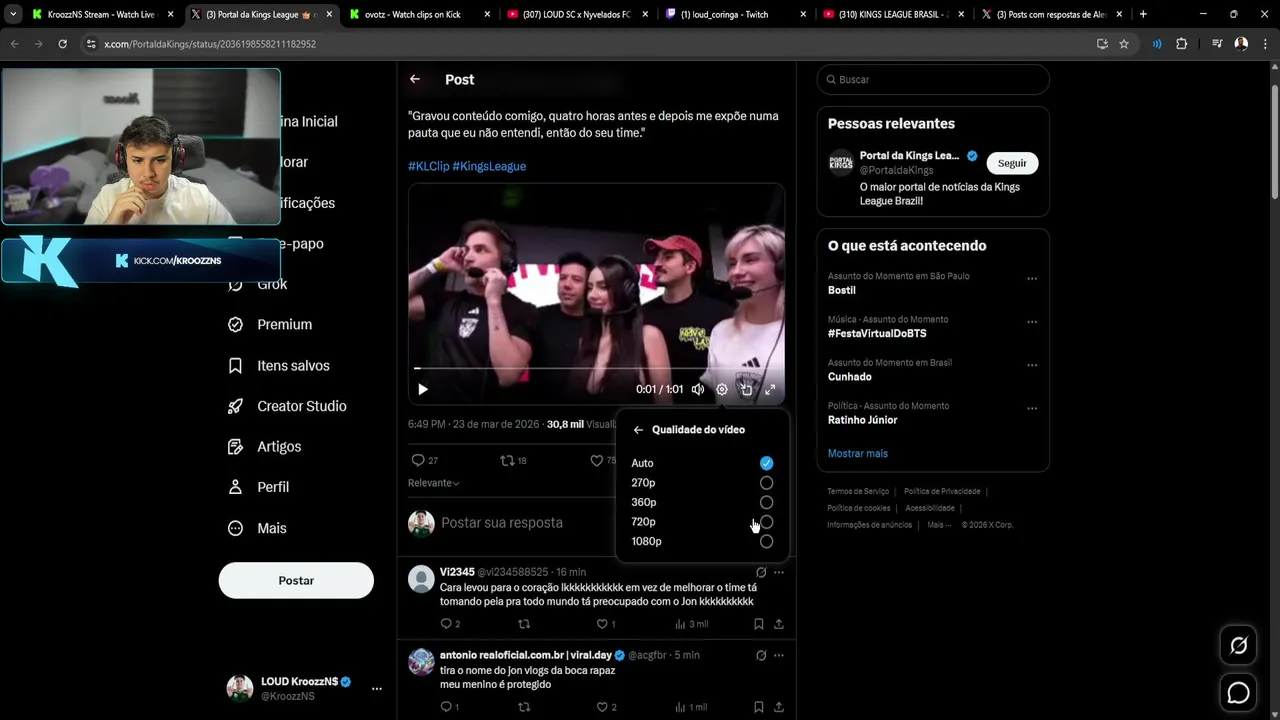Viewport: 1280px width, 720px height.
Task: Mute the video with the speaker icon
Action: point(698,389)
